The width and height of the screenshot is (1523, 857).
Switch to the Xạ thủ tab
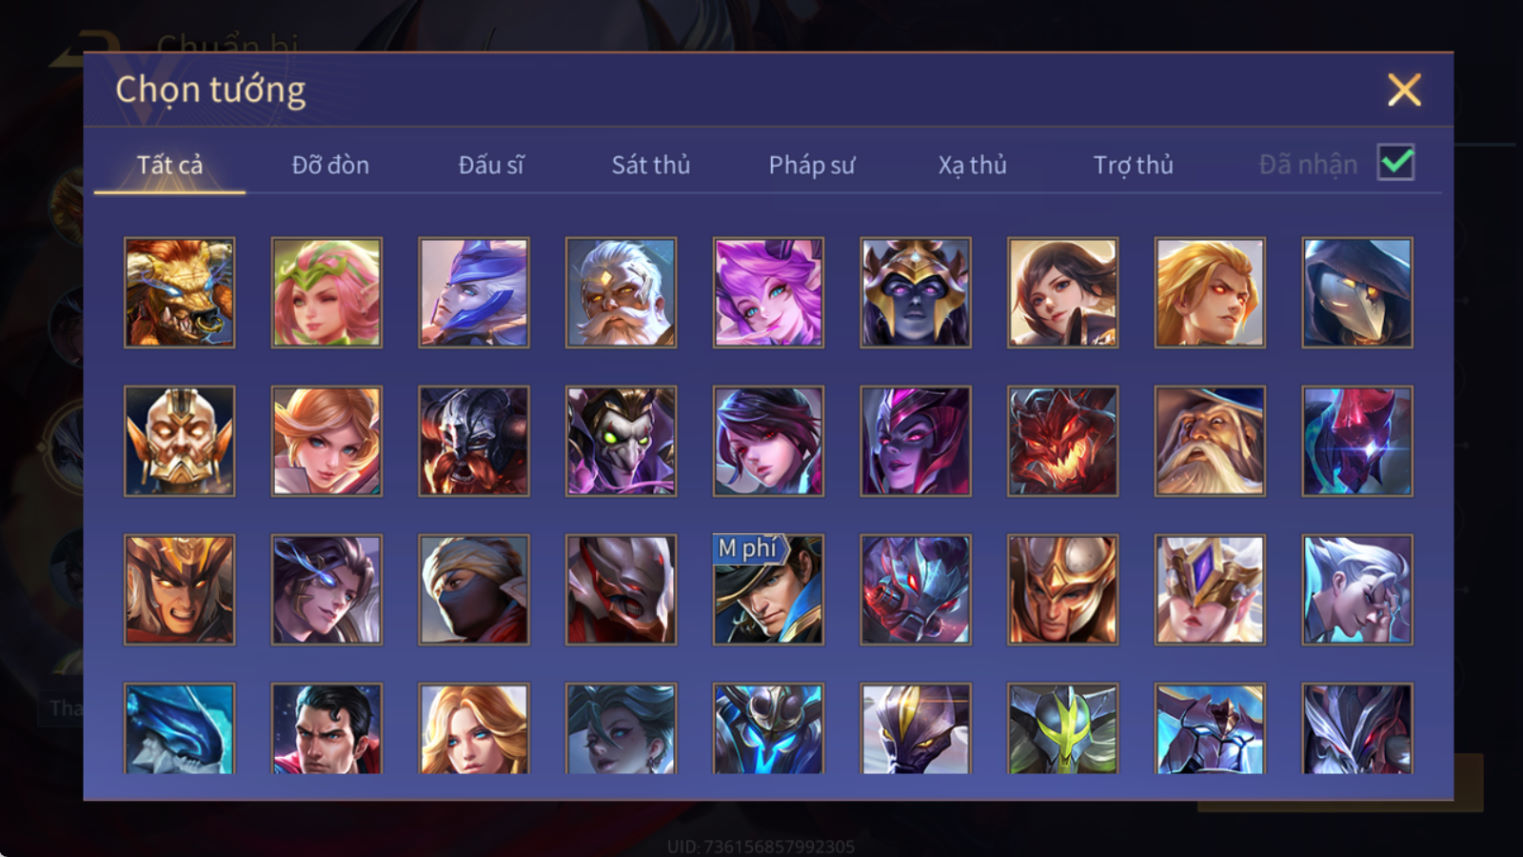[972, 165]
